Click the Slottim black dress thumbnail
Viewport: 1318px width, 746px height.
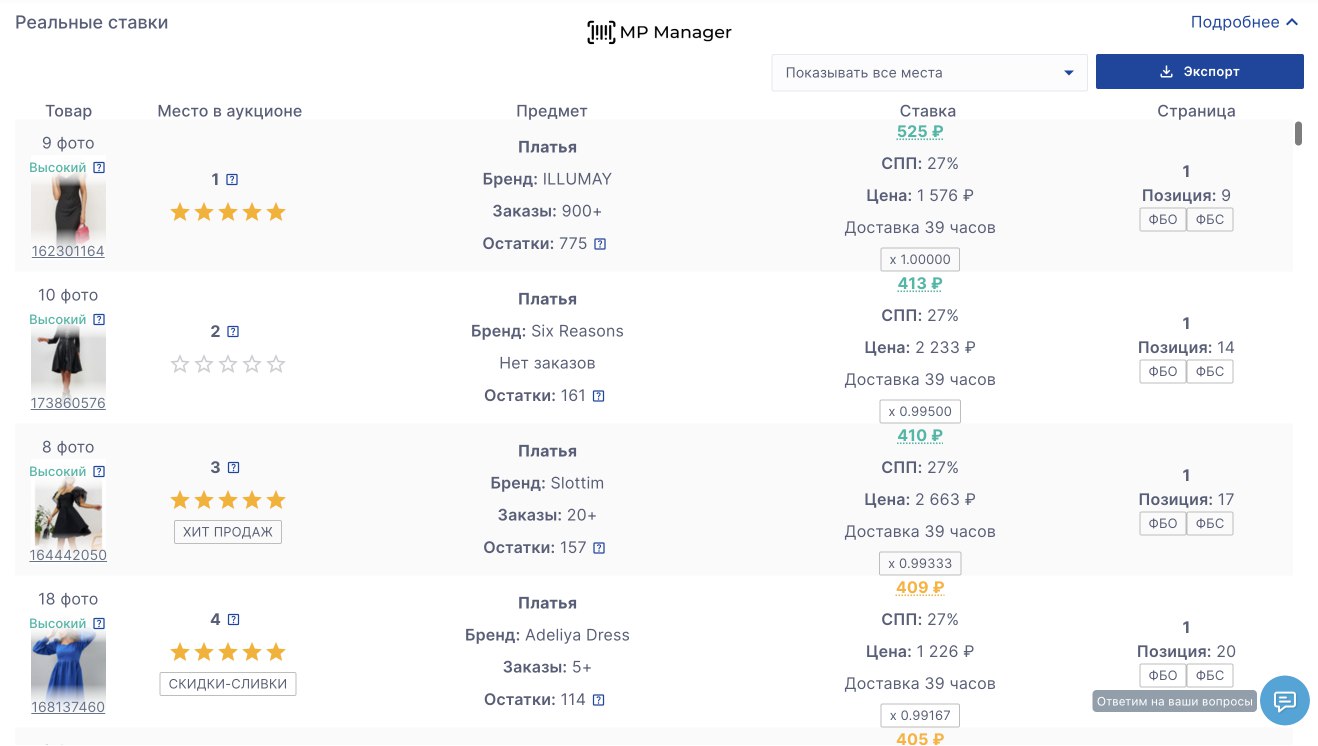[68, 511]
